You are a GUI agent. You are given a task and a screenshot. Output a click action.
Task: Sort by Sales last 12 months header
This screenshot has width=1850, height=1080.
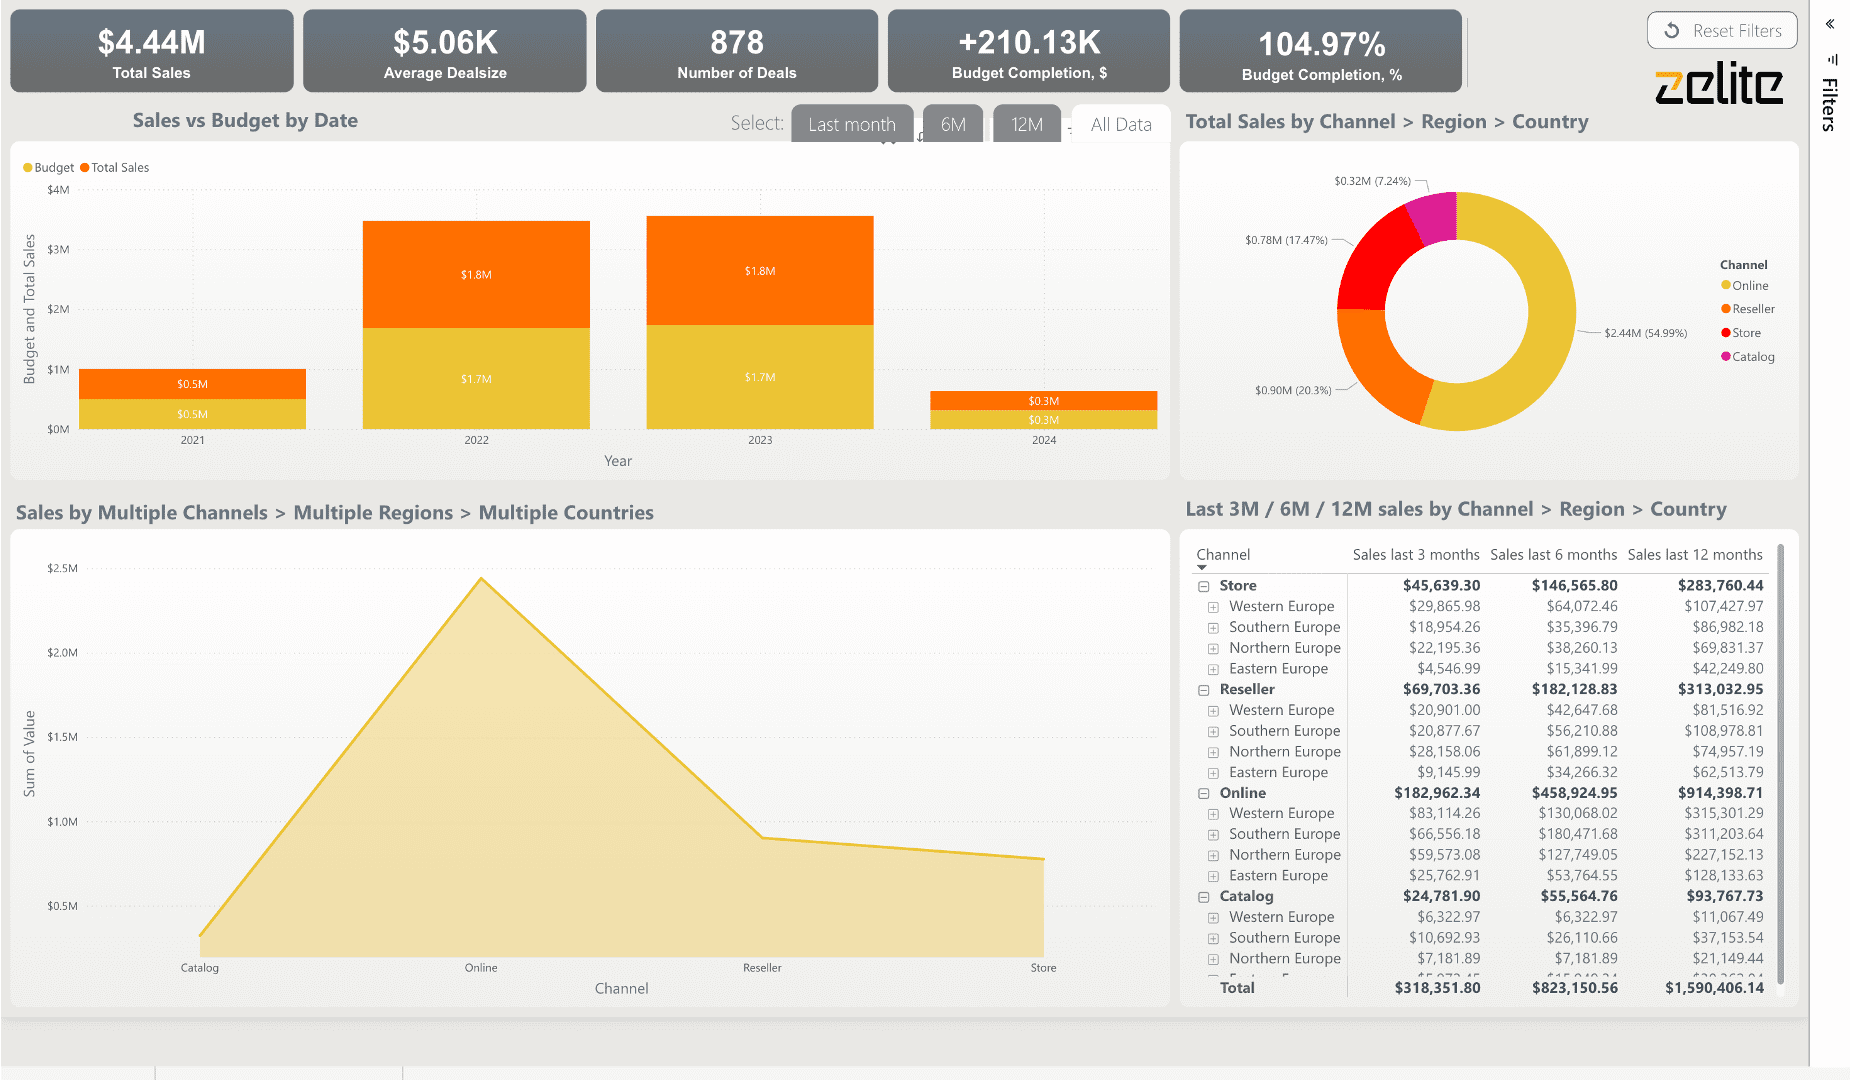(1695, 555)
